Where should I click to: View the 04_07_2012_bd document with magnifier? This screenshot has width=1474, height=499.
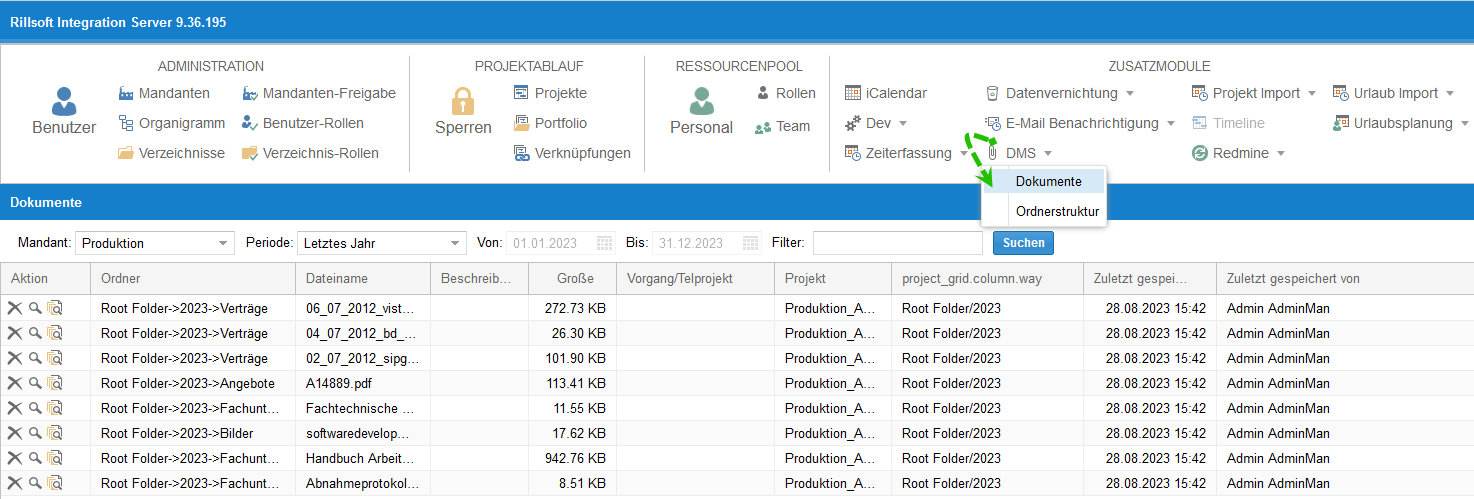click(x=35, y=333)
